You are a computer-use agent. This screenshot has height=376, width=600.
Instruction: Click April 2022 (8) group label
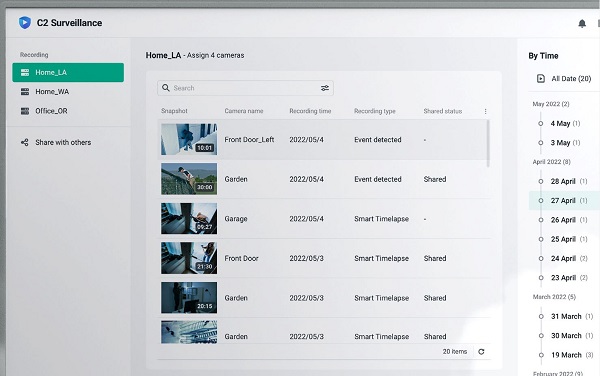tap(551, 162)
